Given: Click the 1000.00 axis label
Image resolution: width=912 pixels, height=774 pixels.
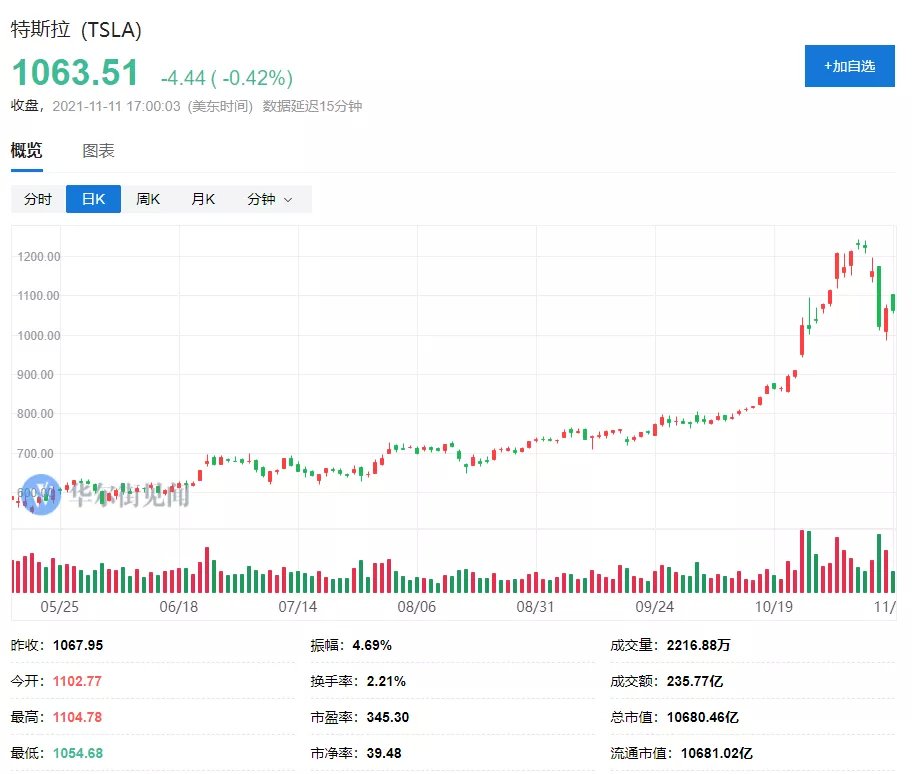Looking at the screenshot, I should click(x=38, y=336).
